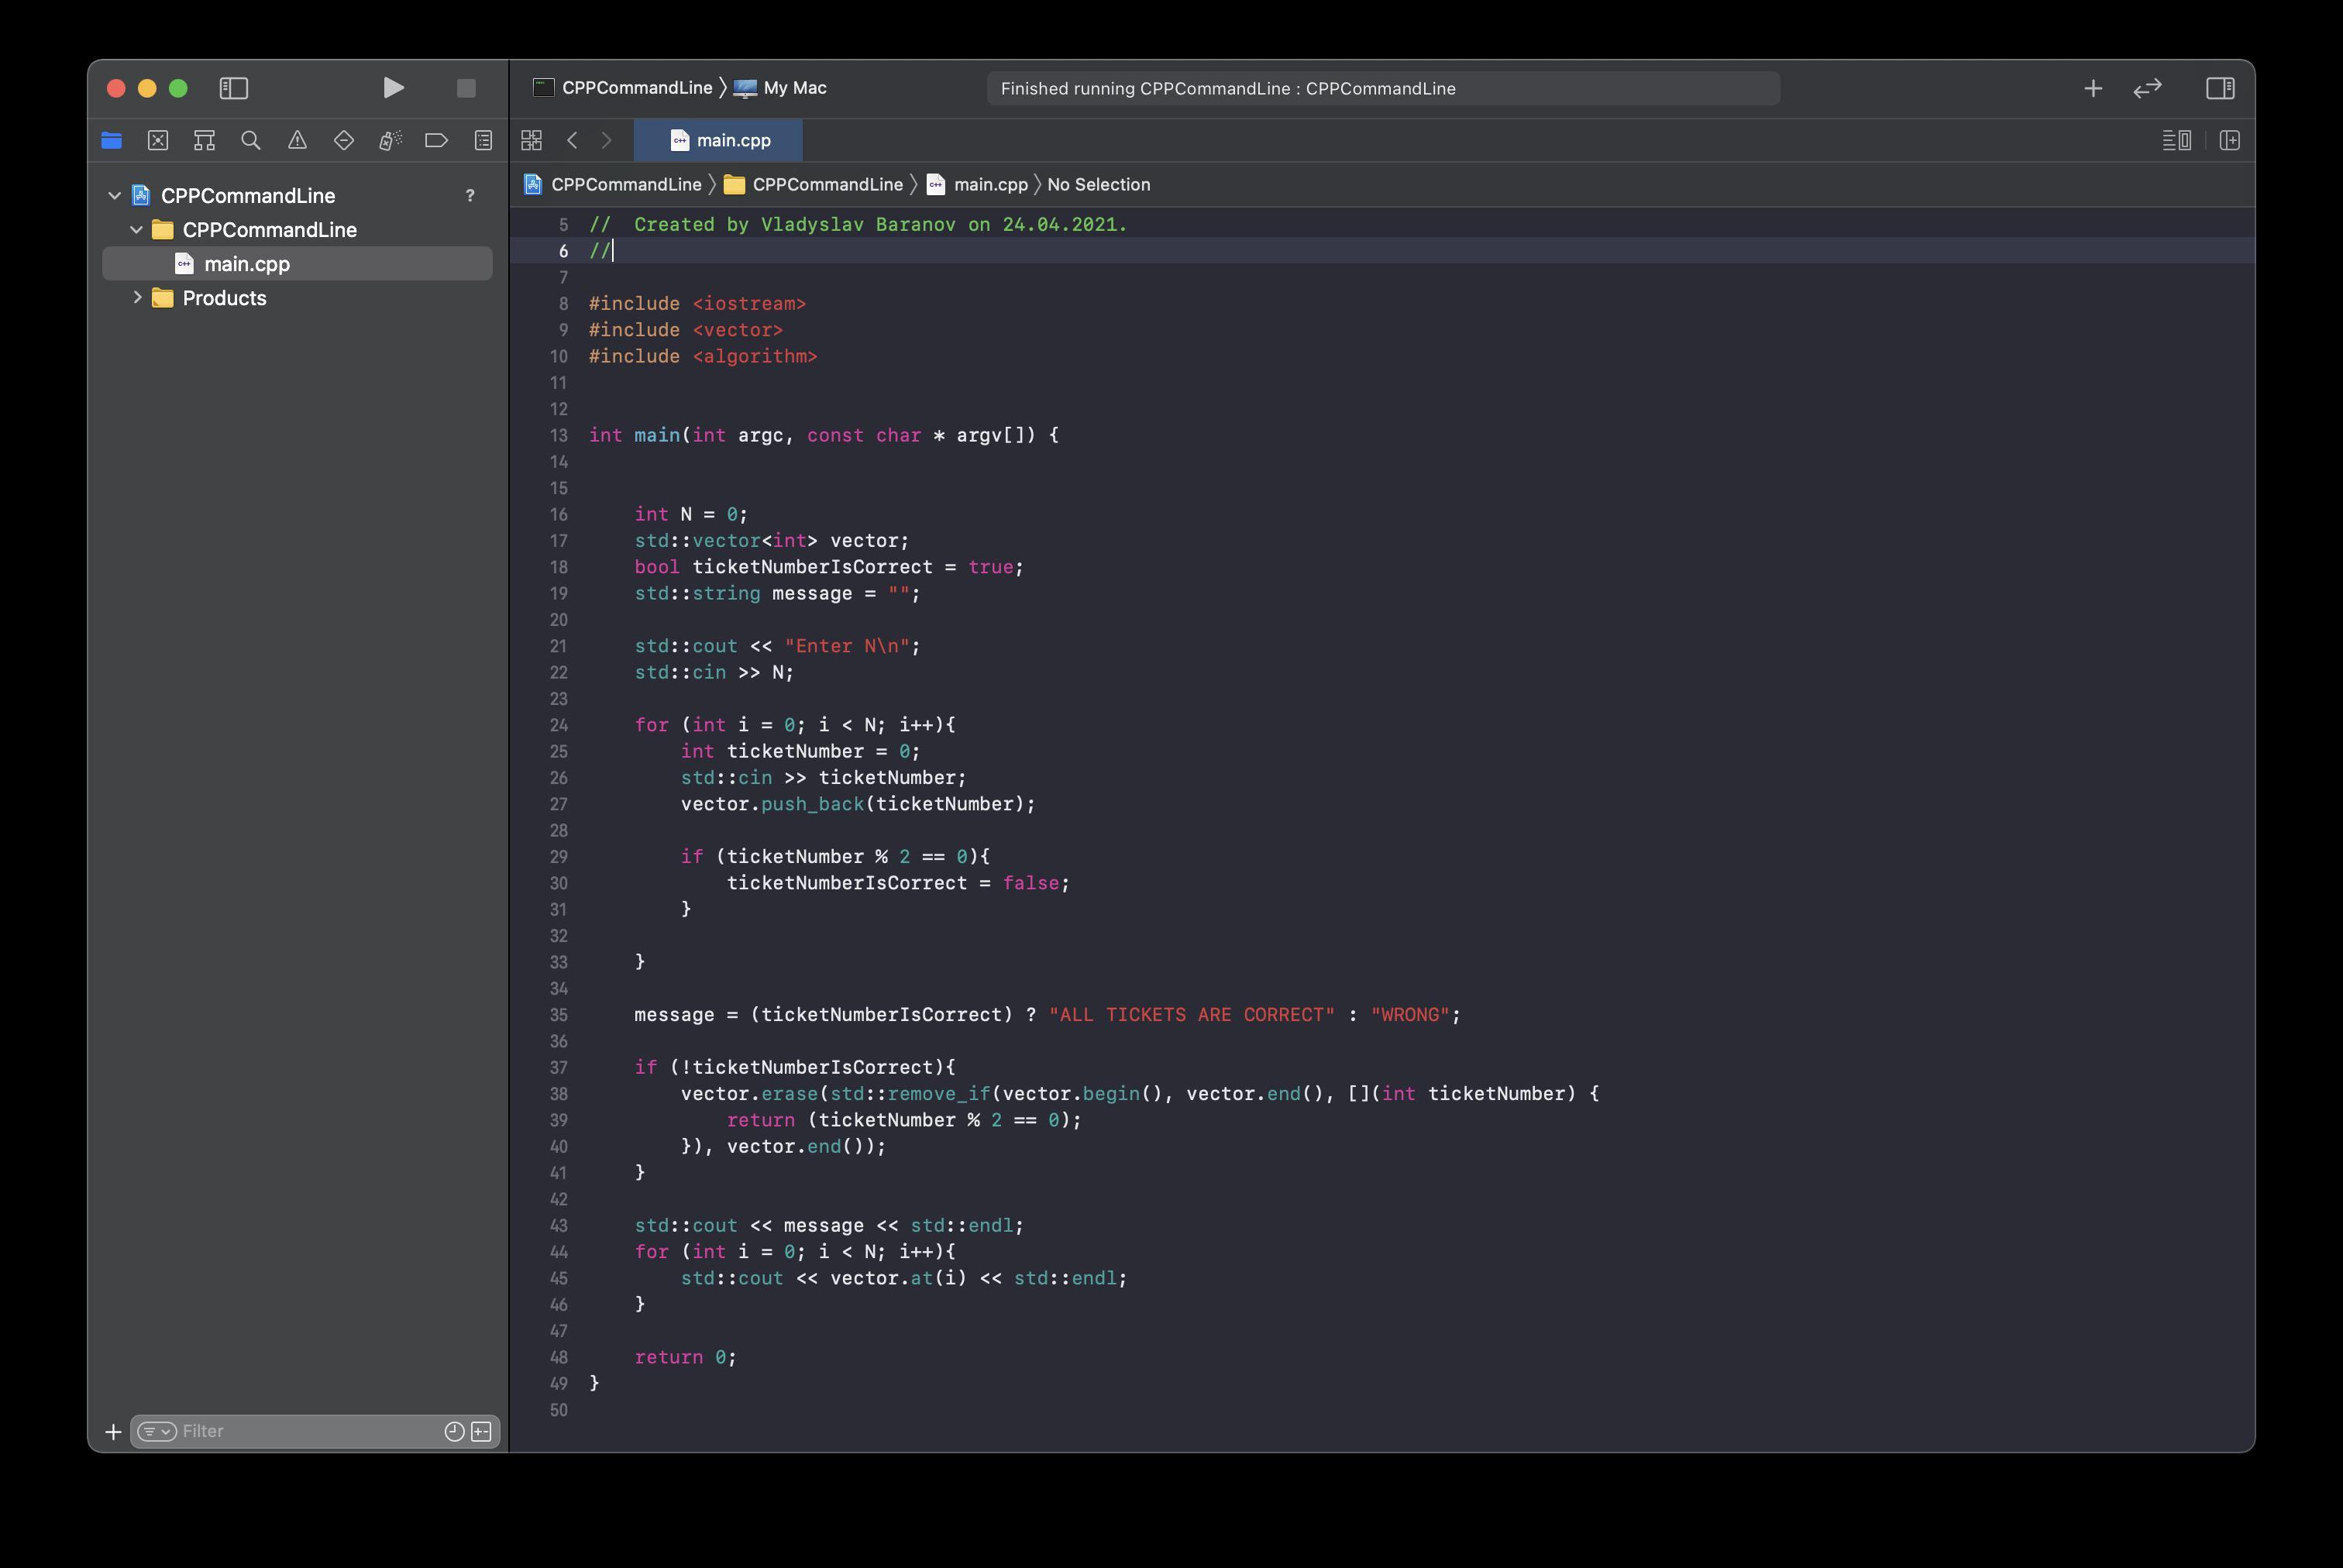Toggle the navigator sidebar visibility
Image resolution: width=2343 pixels, height=1568 pixels.
[233, 88]
